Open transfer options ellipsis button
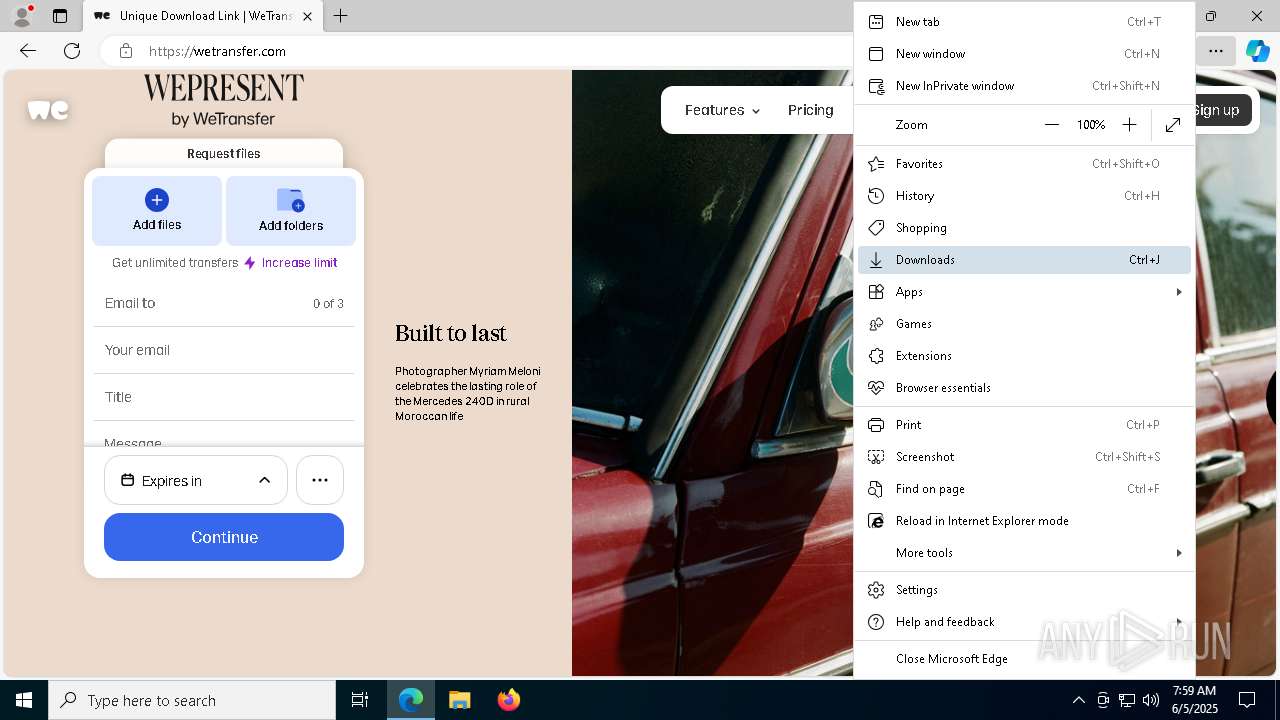Image resolution: width=1280 pixels, height=720 pixels. pyautogui.click(x=320, y=480)
